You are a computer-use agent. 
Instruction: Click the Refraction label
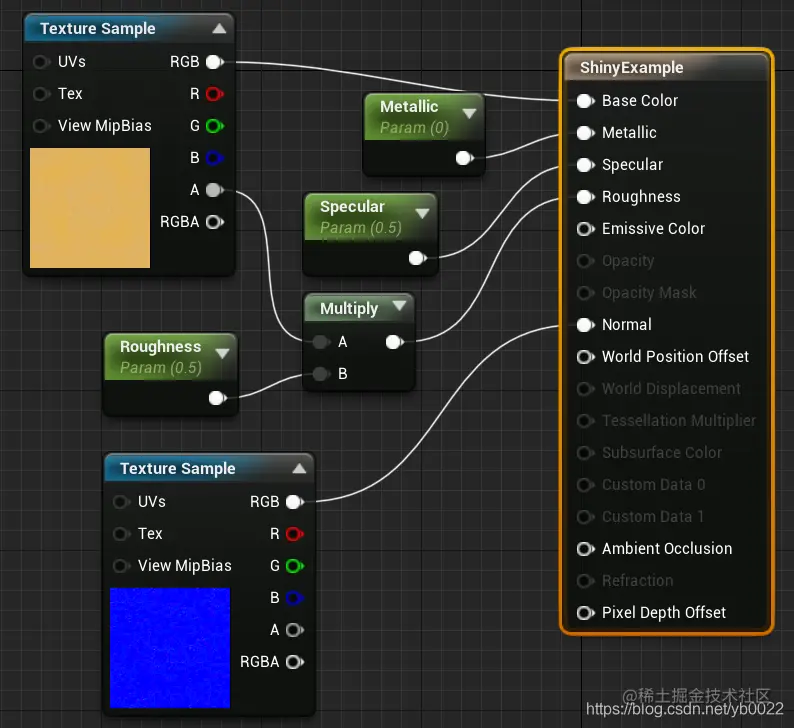click(638, 581)
